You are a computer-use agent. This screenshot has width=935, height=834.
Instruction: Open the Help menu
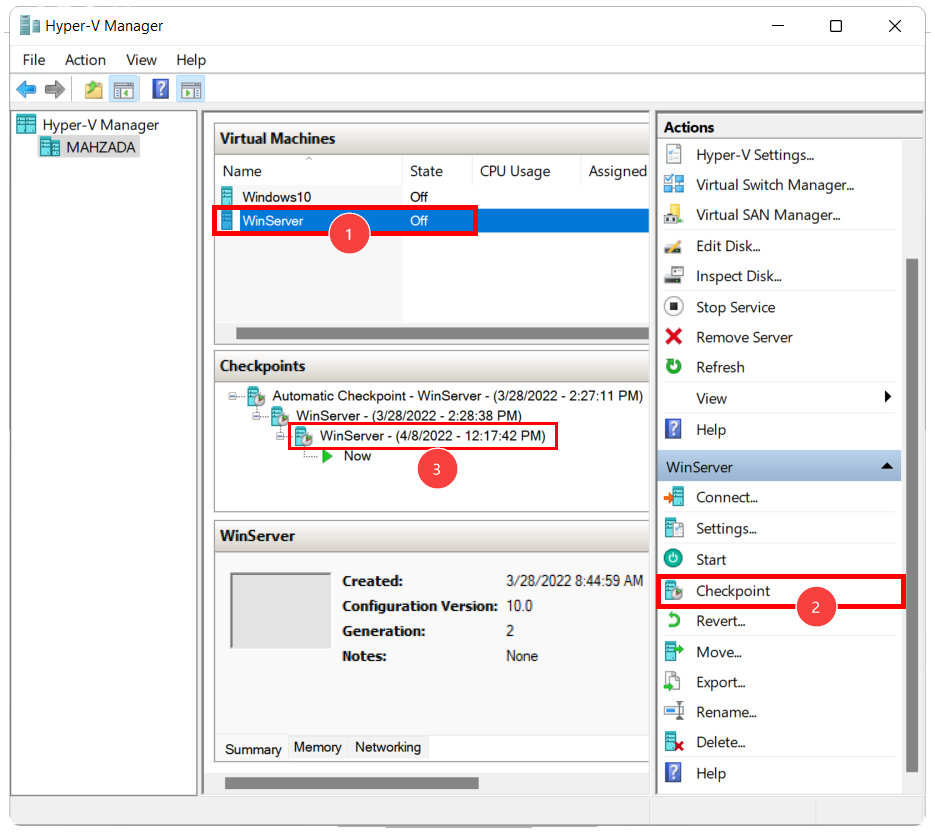(191, 60)
